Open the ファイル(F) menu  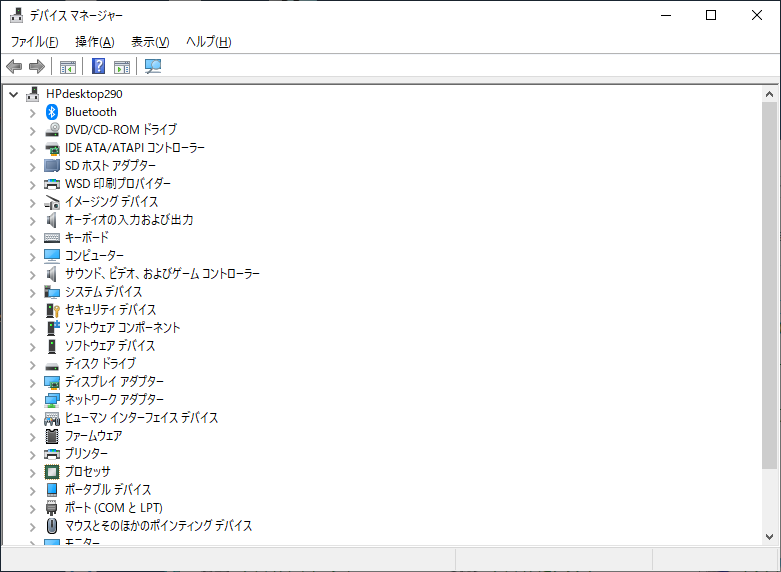coord(34,42)
